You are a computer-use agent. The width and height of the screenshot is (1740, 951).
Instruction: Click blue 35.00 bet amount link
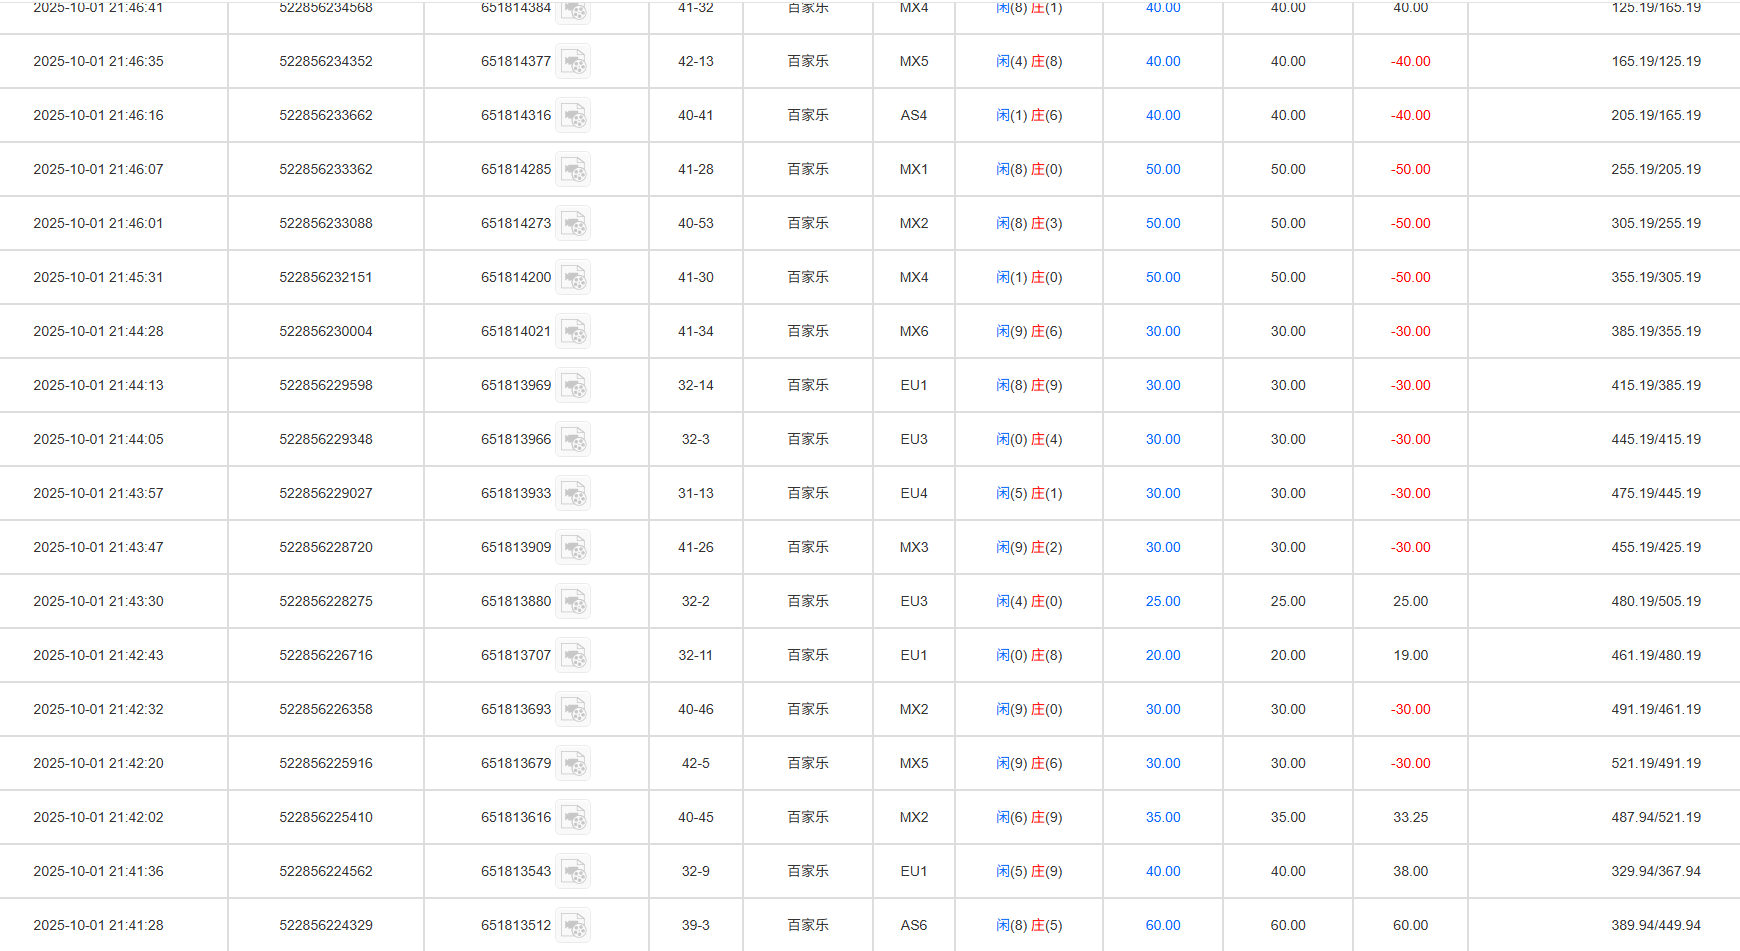[1163, 817]
